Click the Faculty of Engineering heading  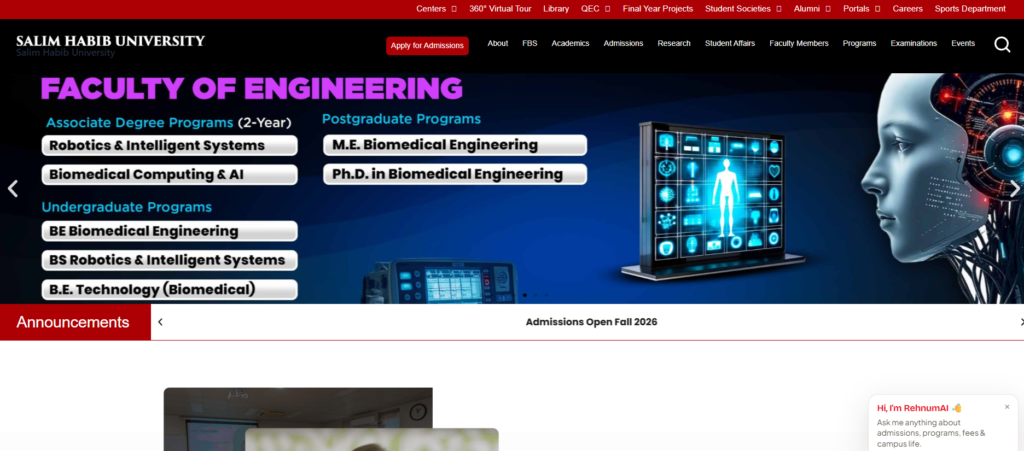click(251, 89)
